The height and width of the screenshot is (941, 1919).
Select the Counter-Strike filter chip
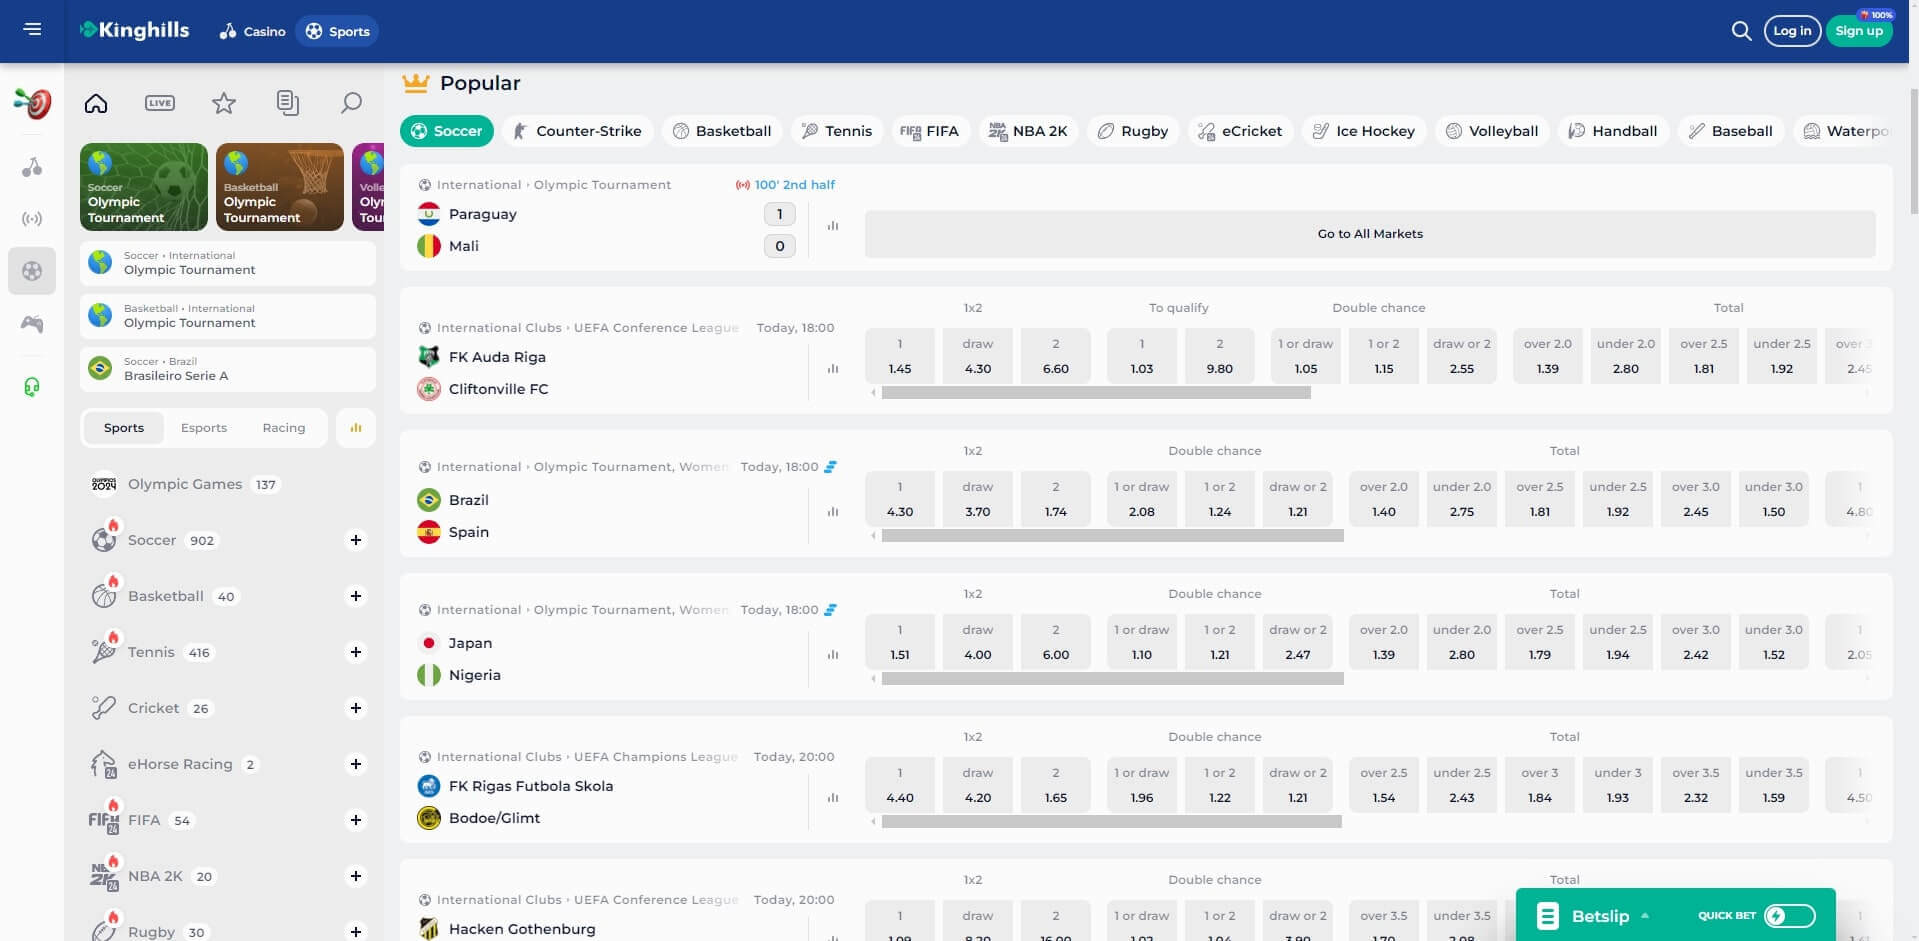[x=577, y=131]
